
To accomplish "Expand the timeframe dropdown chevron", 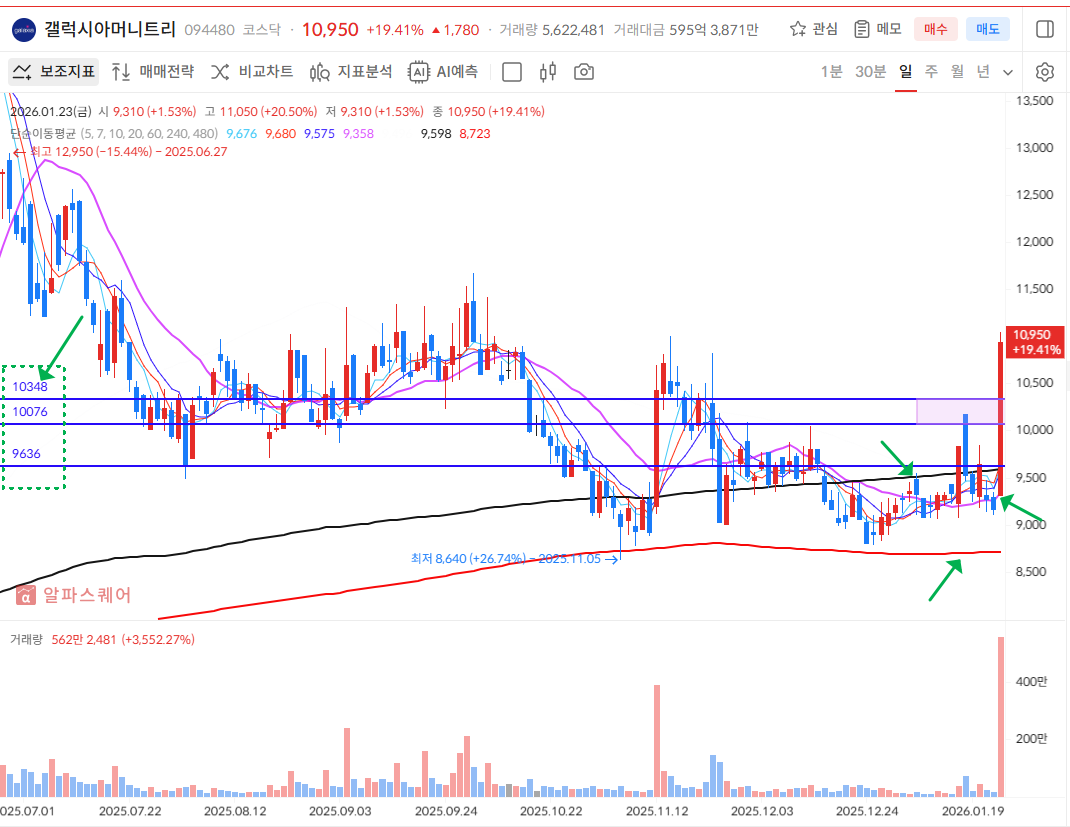I will 1008,72.
